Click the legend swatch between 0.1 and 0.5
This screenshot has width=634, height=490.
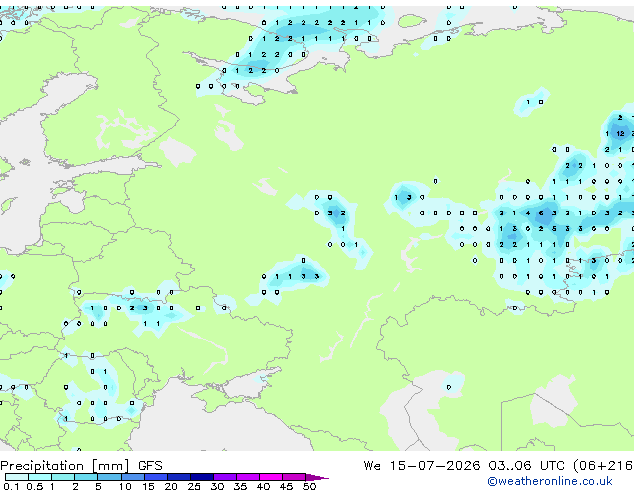click(x=17, y=477)
